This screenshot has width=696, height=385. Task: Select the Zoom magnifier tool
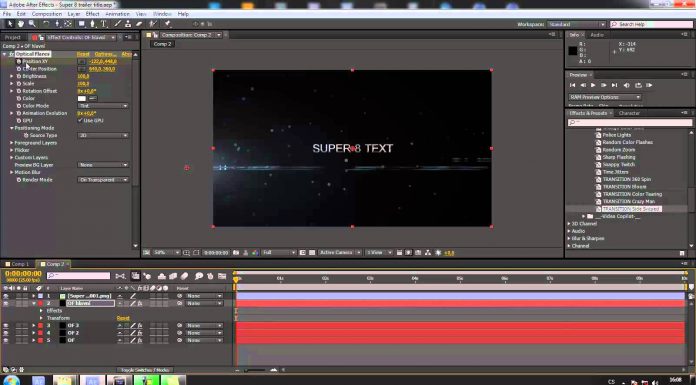click(32, 24)
